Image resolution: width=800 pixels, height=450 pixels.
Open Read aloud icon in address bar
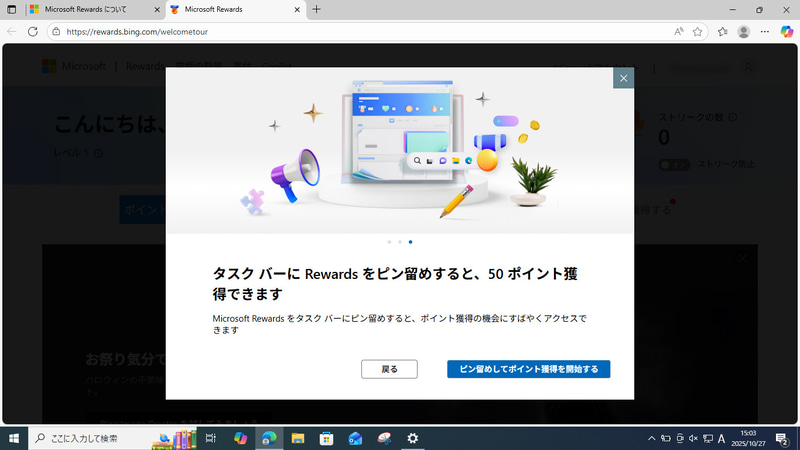pos(679,32)
